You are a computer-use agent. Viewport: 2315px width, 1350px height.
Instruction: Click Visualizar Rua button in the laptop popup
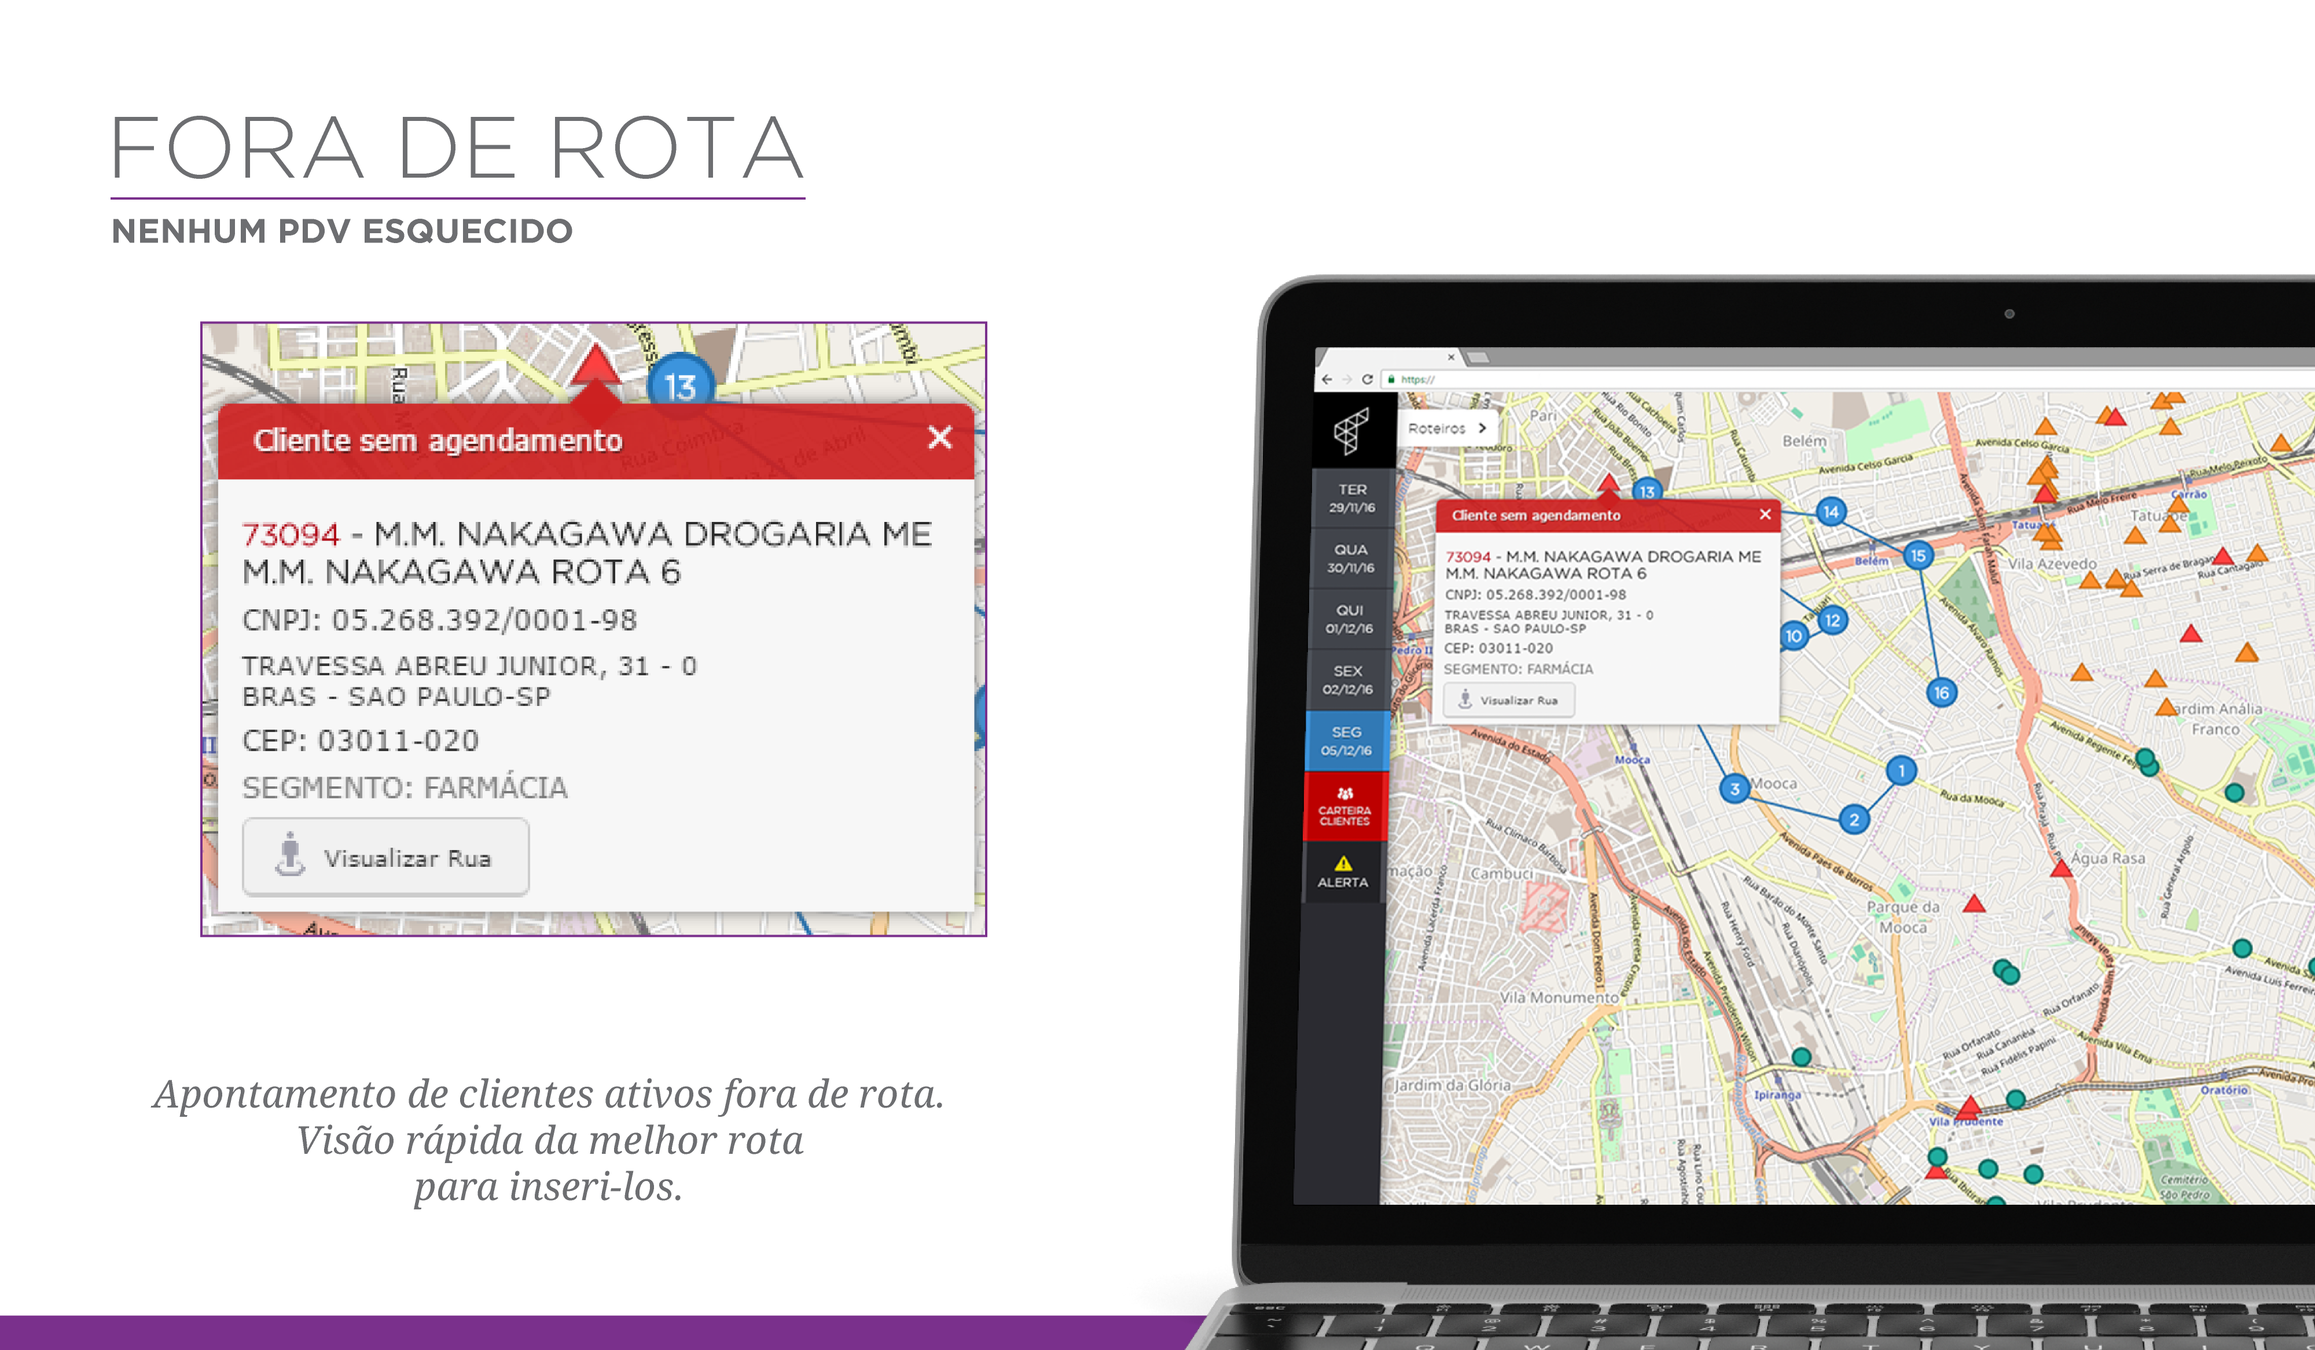[x=1509, y=700]
